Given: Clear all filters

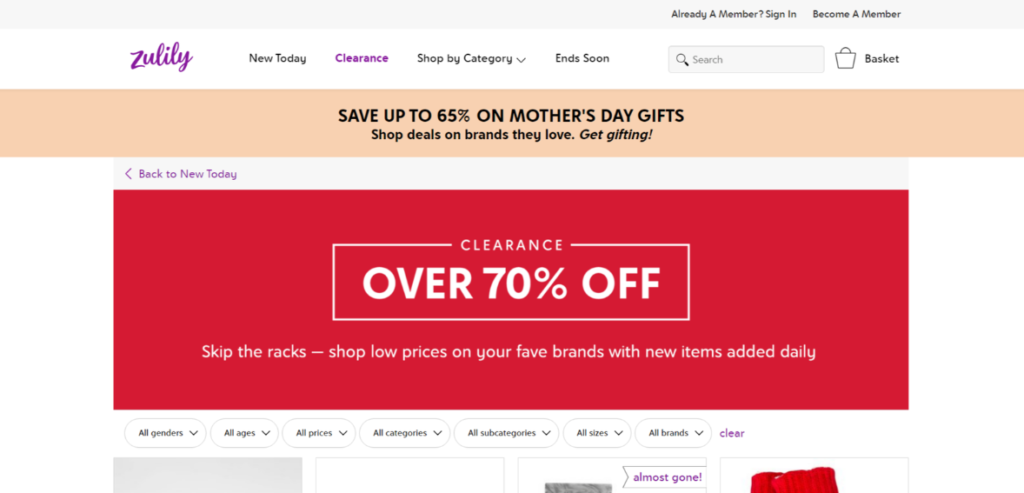Looking at the screenshot, I should click(732, 433).
